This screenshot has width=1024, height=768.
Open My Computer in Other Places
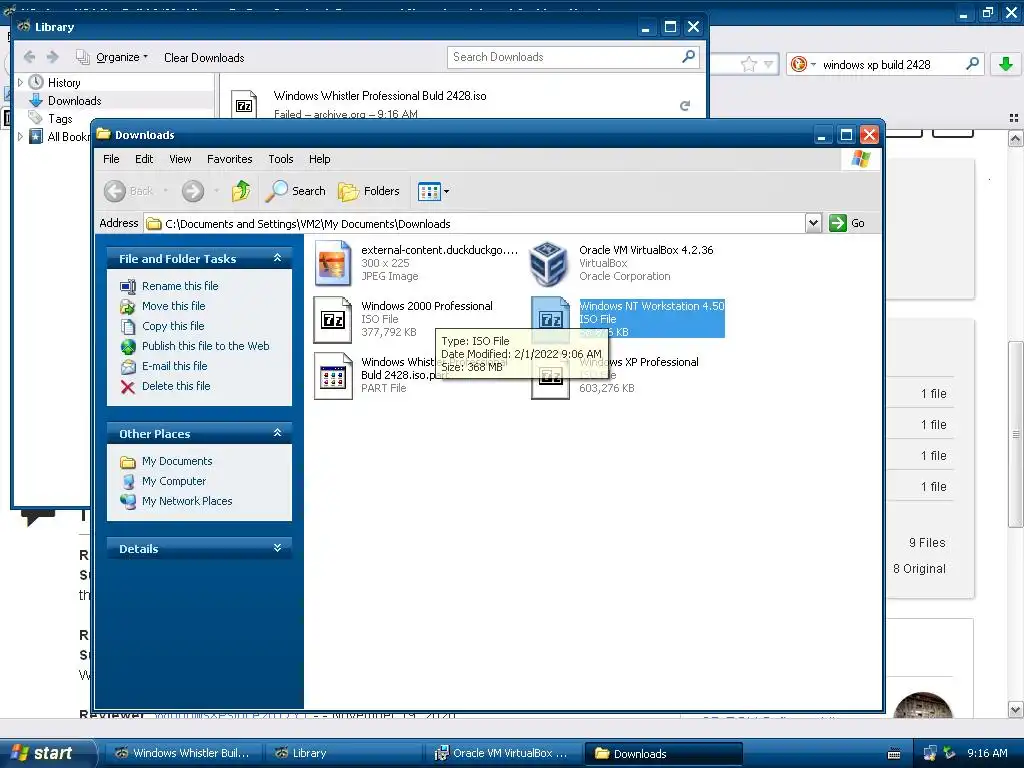pos(174,481)
